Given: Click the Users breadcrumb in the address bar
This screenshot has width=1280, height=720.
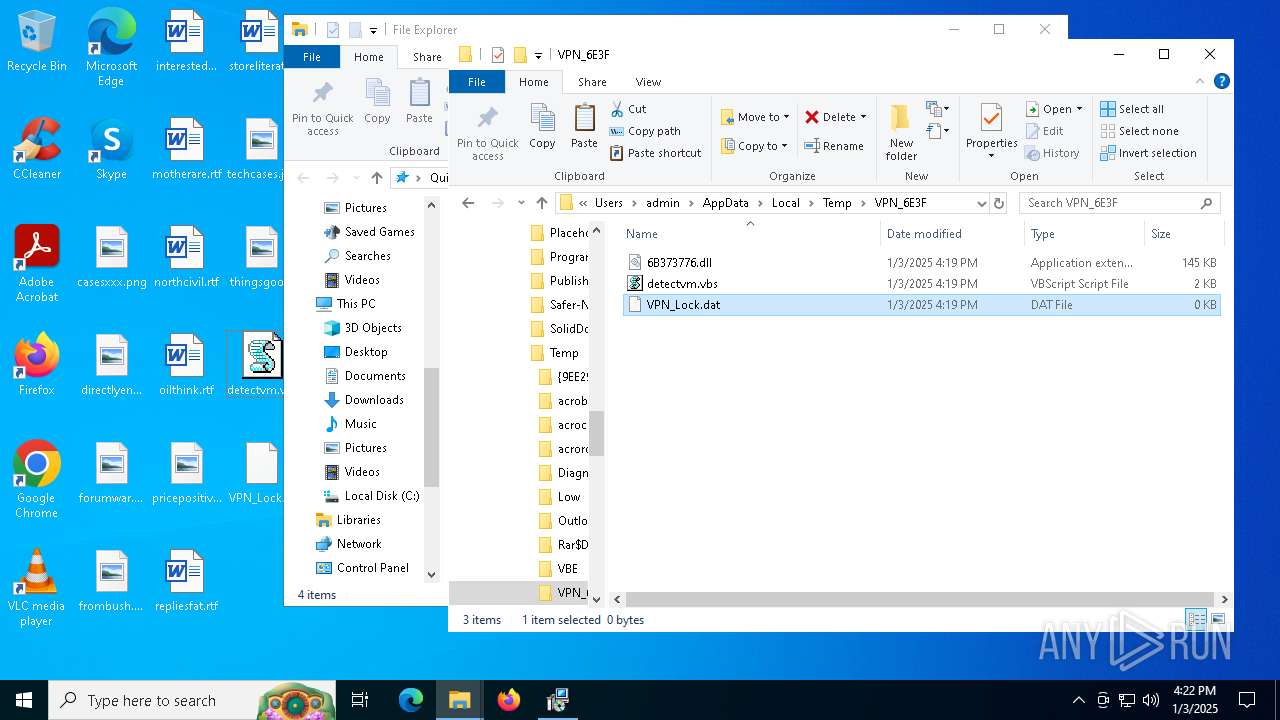Looking at the screenshot, I should point(608,202).
